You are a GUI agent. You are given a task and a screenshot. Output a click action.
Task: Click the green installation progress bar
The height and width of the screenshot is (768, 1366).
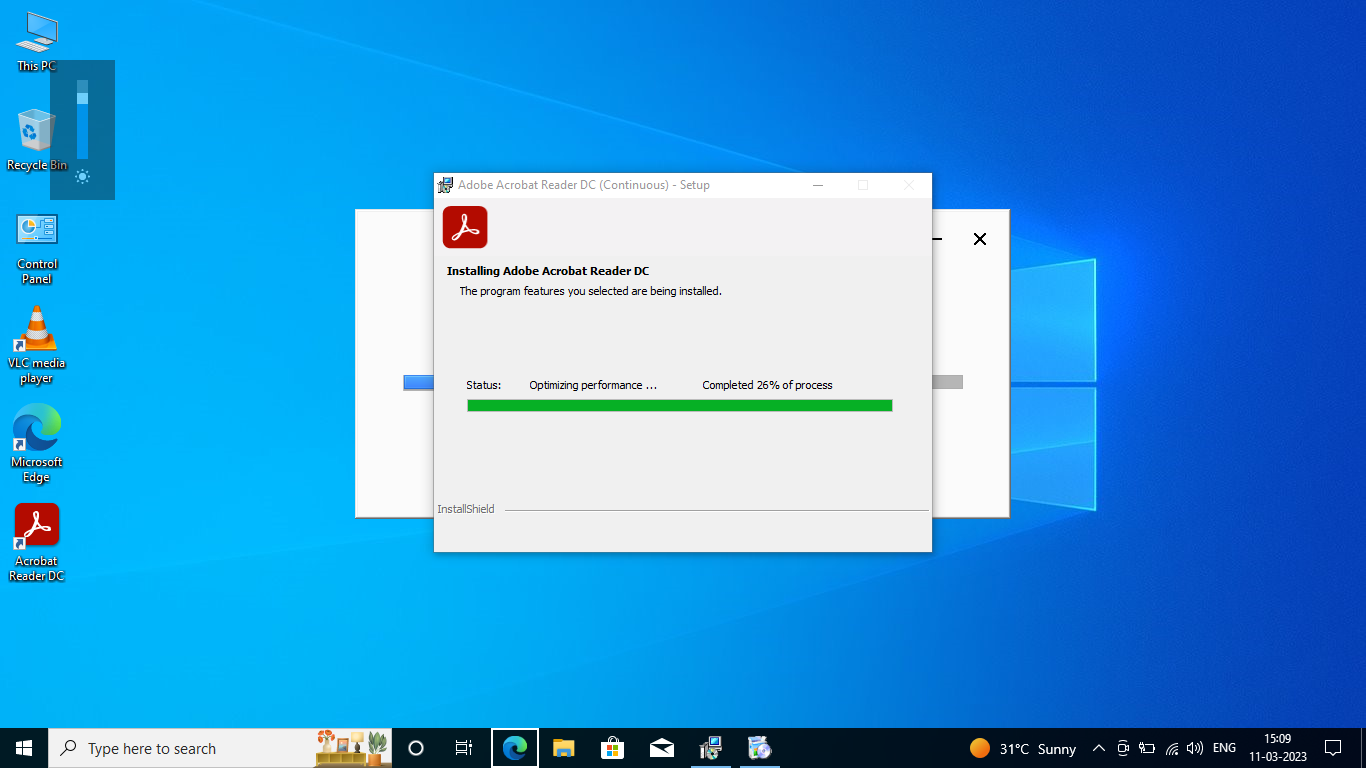[679, 405]
